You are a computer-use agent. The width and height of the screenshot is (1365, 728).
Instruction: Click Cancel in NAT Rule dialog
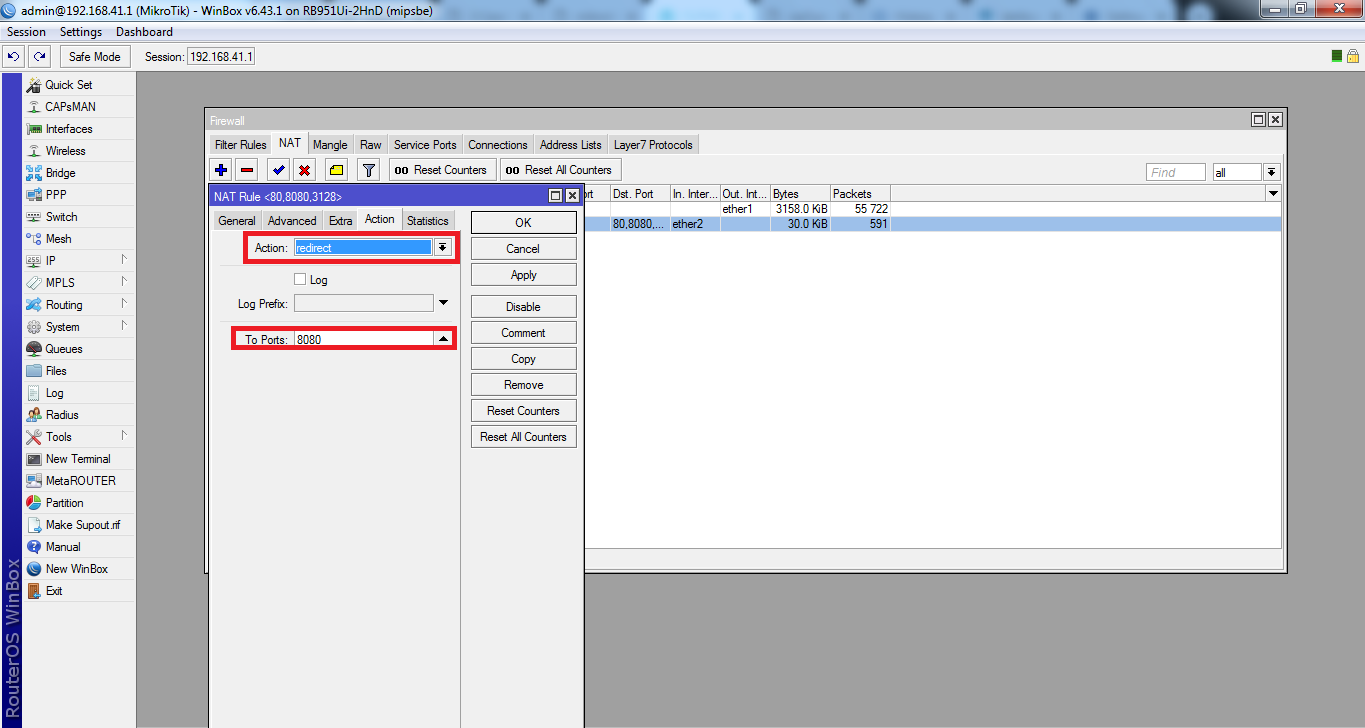[x=524, y=249]
